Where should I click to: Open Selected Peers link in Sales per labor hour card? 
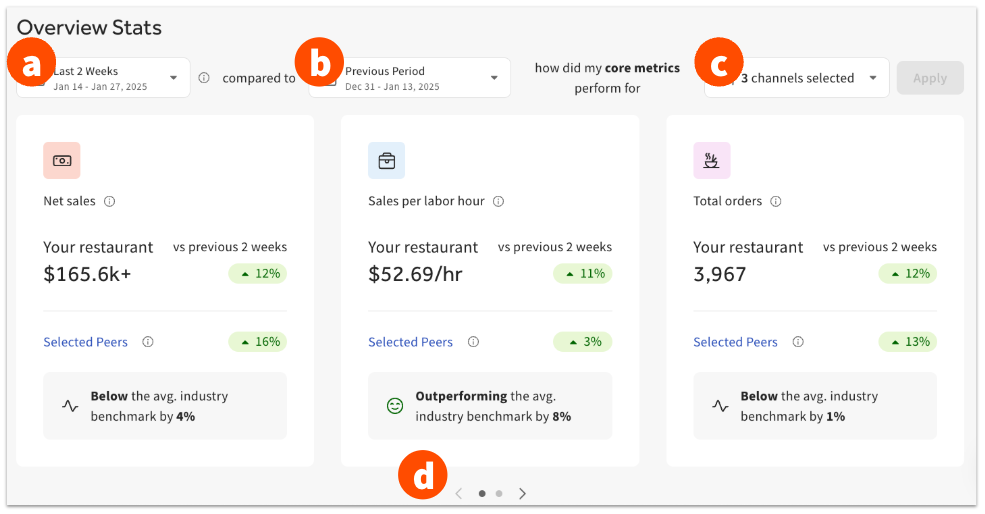pos(410,342)
